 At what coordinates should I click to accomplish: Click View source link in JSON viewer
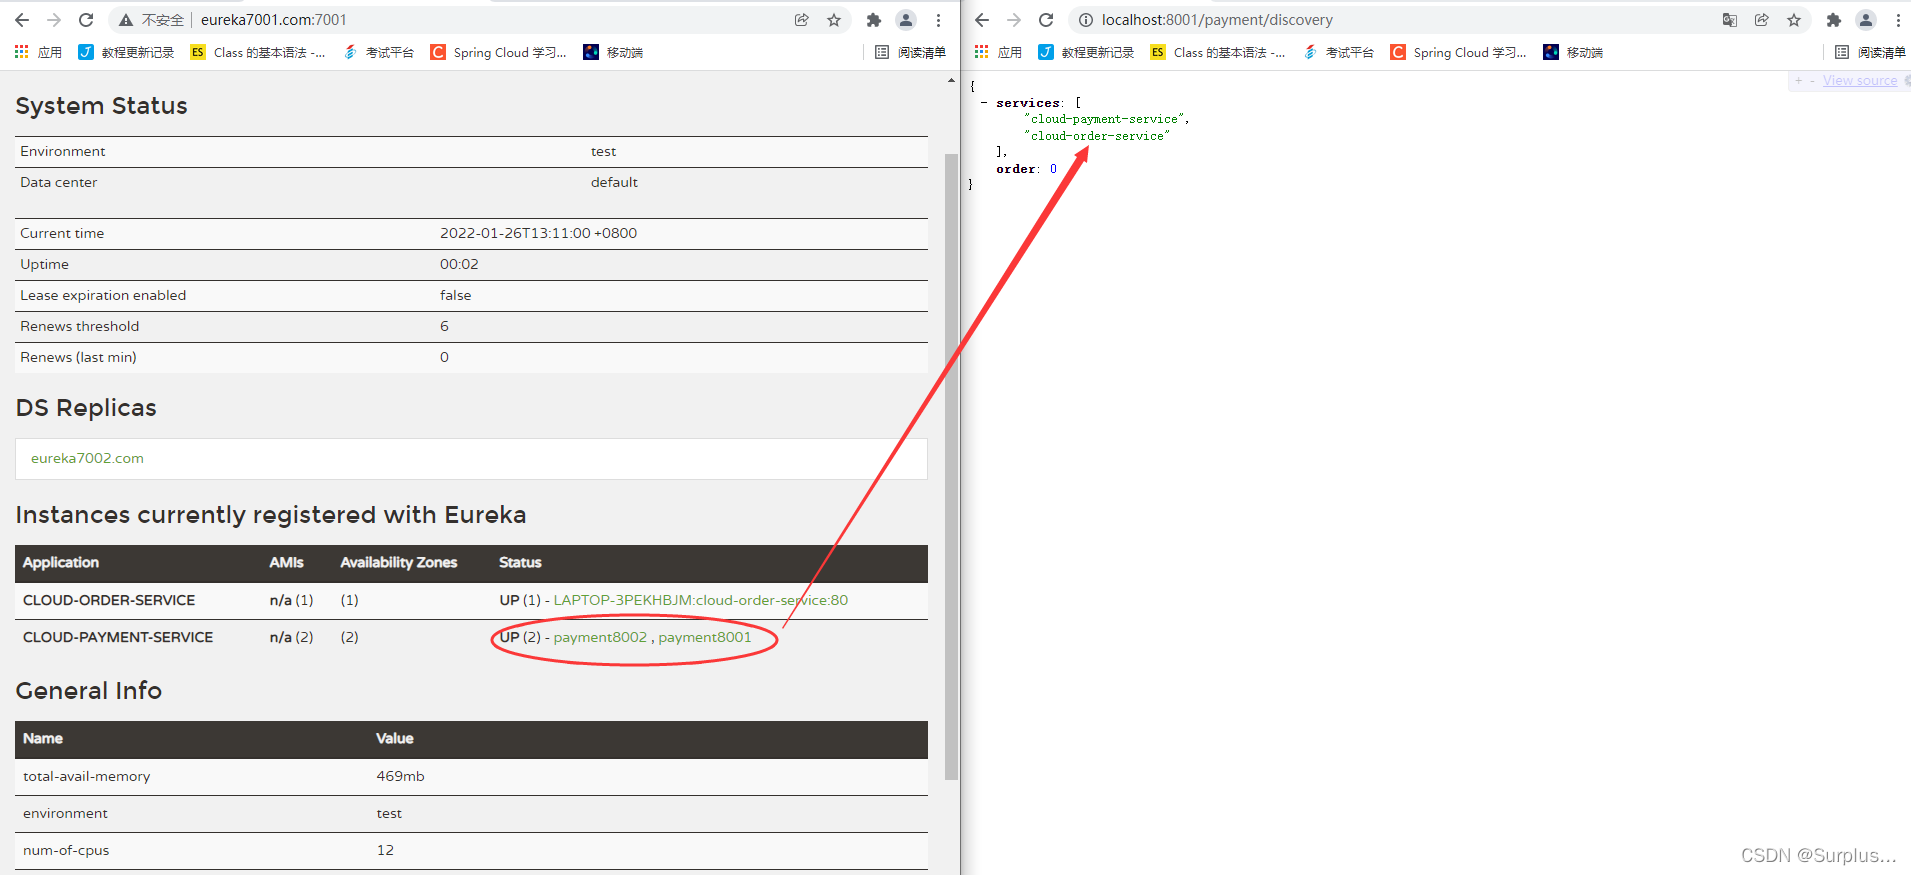1859,81
